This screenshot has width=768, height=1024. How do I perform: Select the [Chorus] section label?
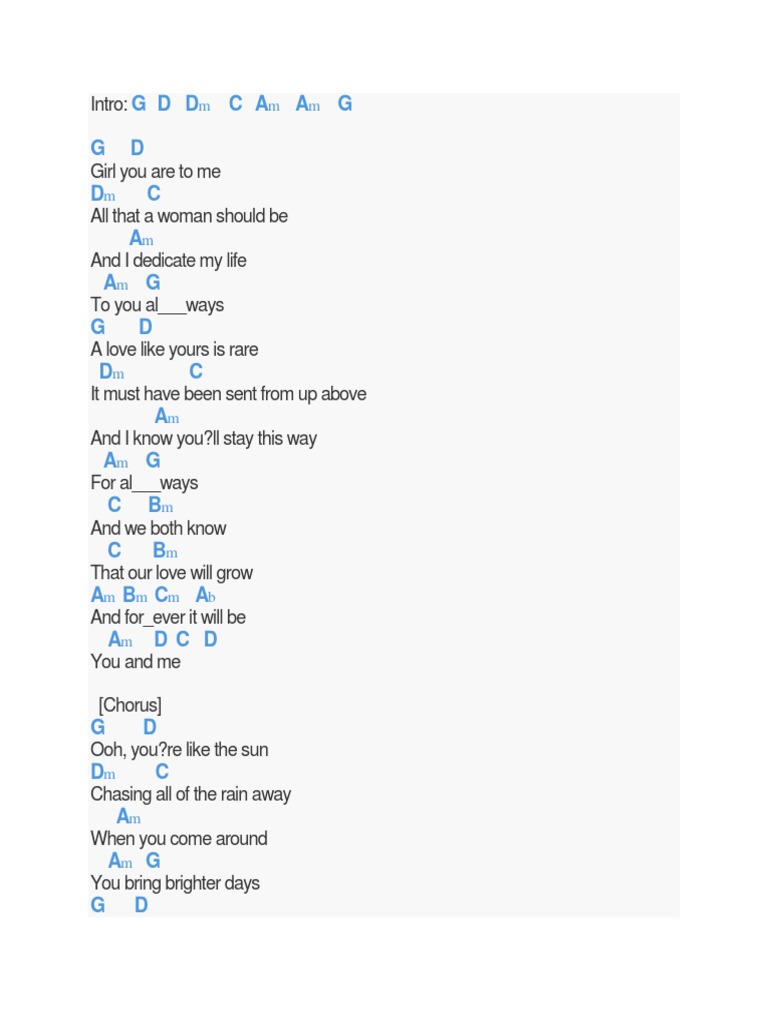click(130, 706)
